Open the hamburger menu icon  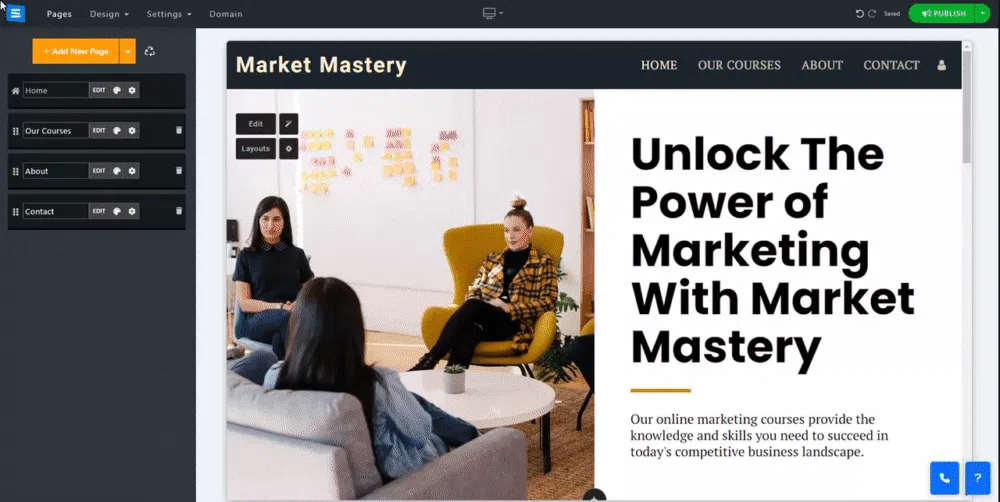coord(15,13)
